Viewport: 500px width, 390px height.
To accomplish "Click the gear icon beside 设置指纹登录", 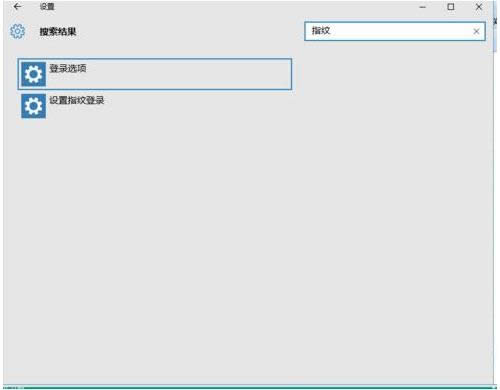I will pyautogui.click(x=33, y=106).
